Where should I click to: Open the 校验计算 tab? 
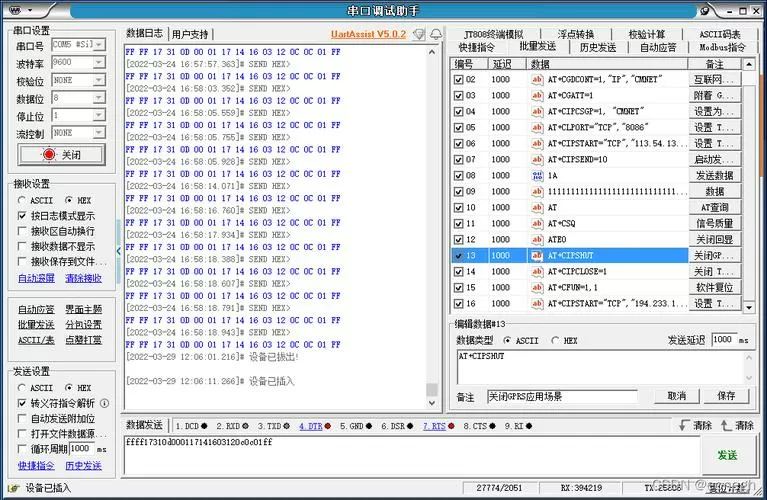647,34
